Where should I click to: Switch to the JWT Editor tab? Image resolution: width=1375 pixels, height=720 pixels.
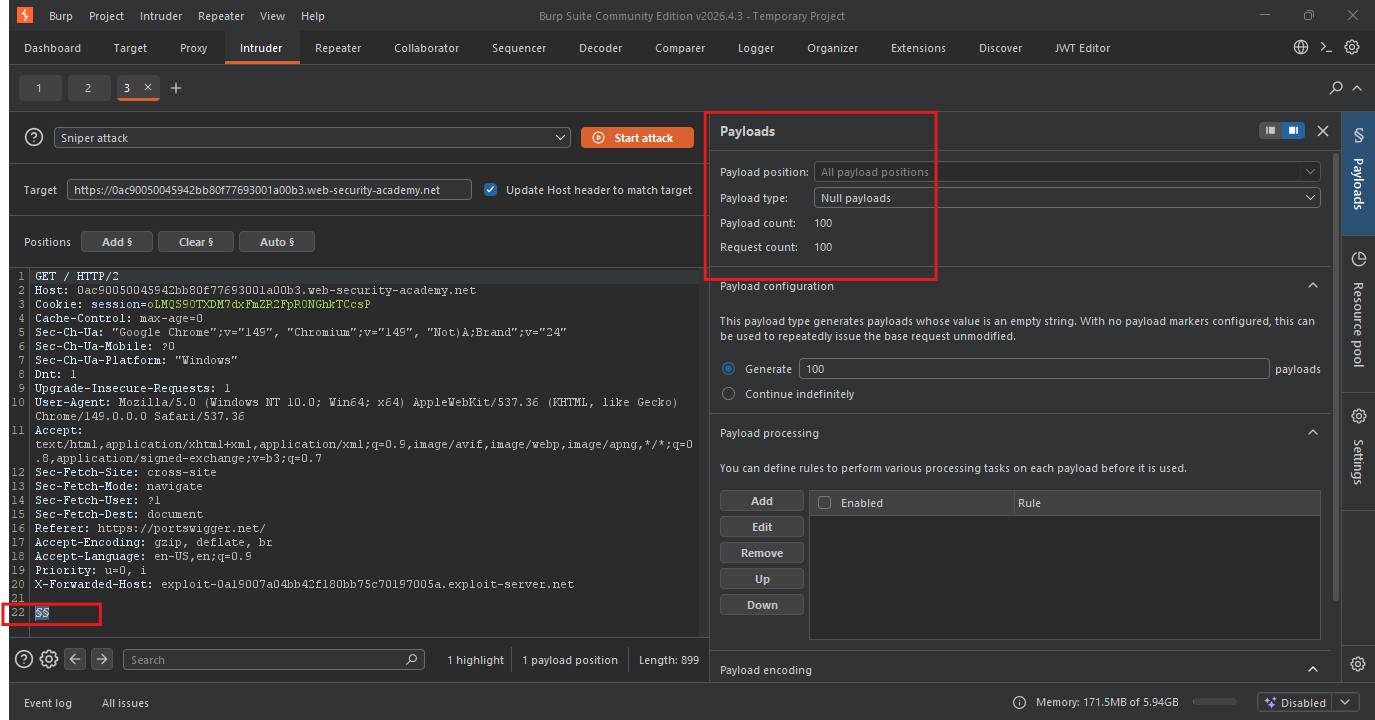1082,48
